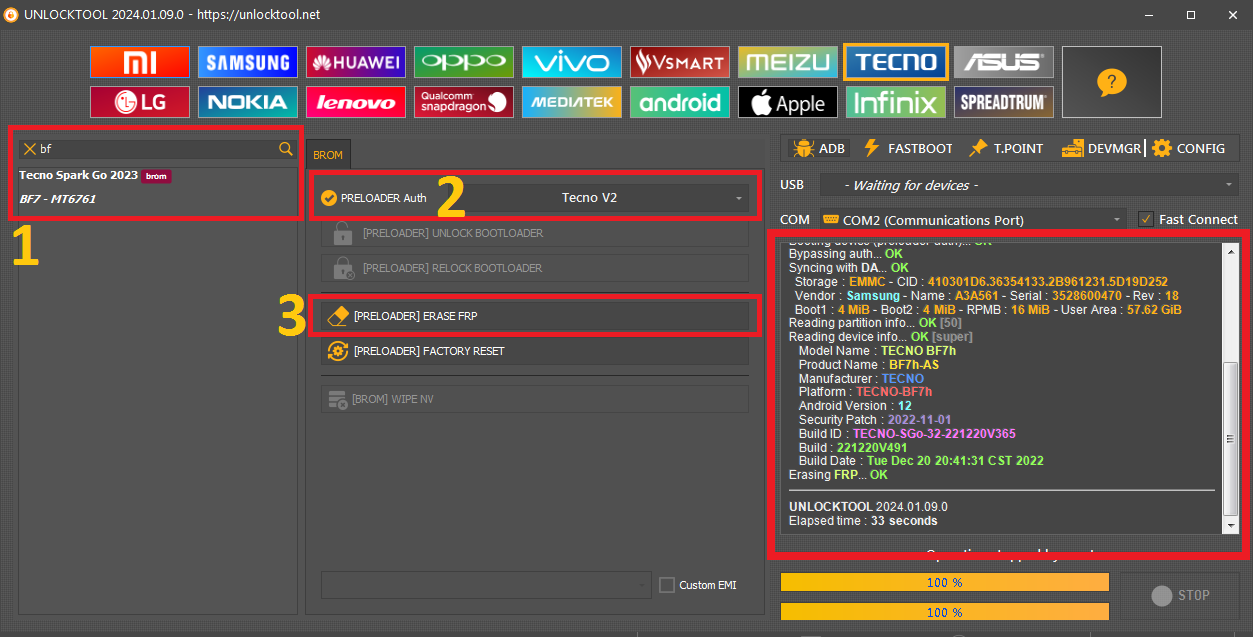Select the Meizu brand tile
1253x637 pixels.
[788, 62]
